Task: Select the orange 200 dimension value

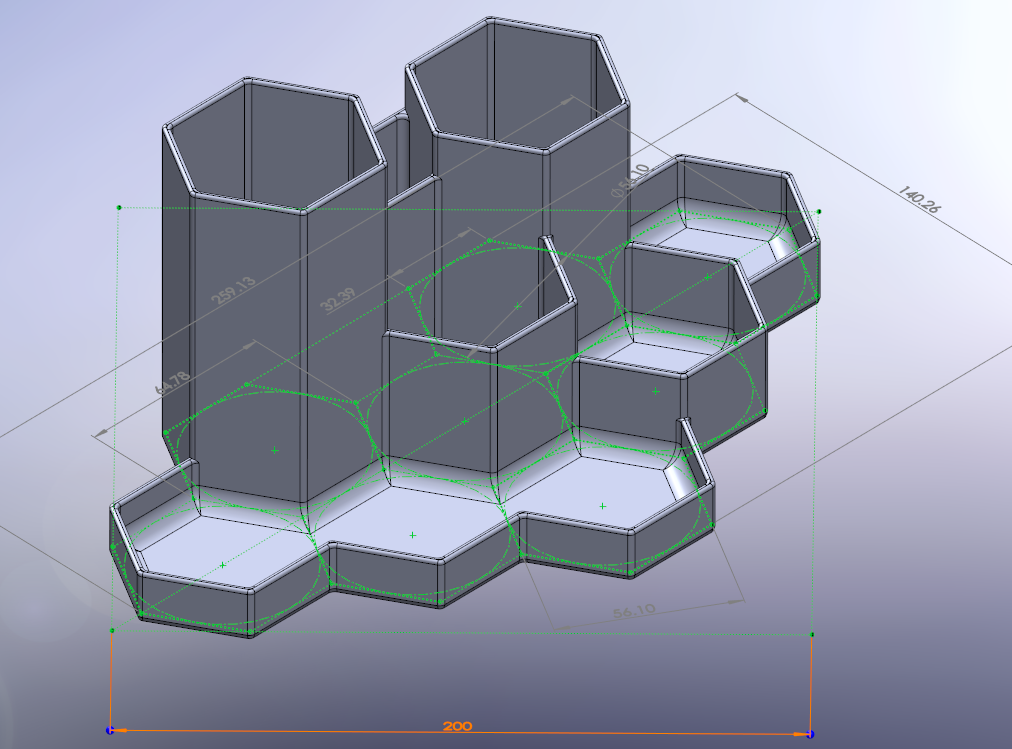Action: tap(458, 726)
